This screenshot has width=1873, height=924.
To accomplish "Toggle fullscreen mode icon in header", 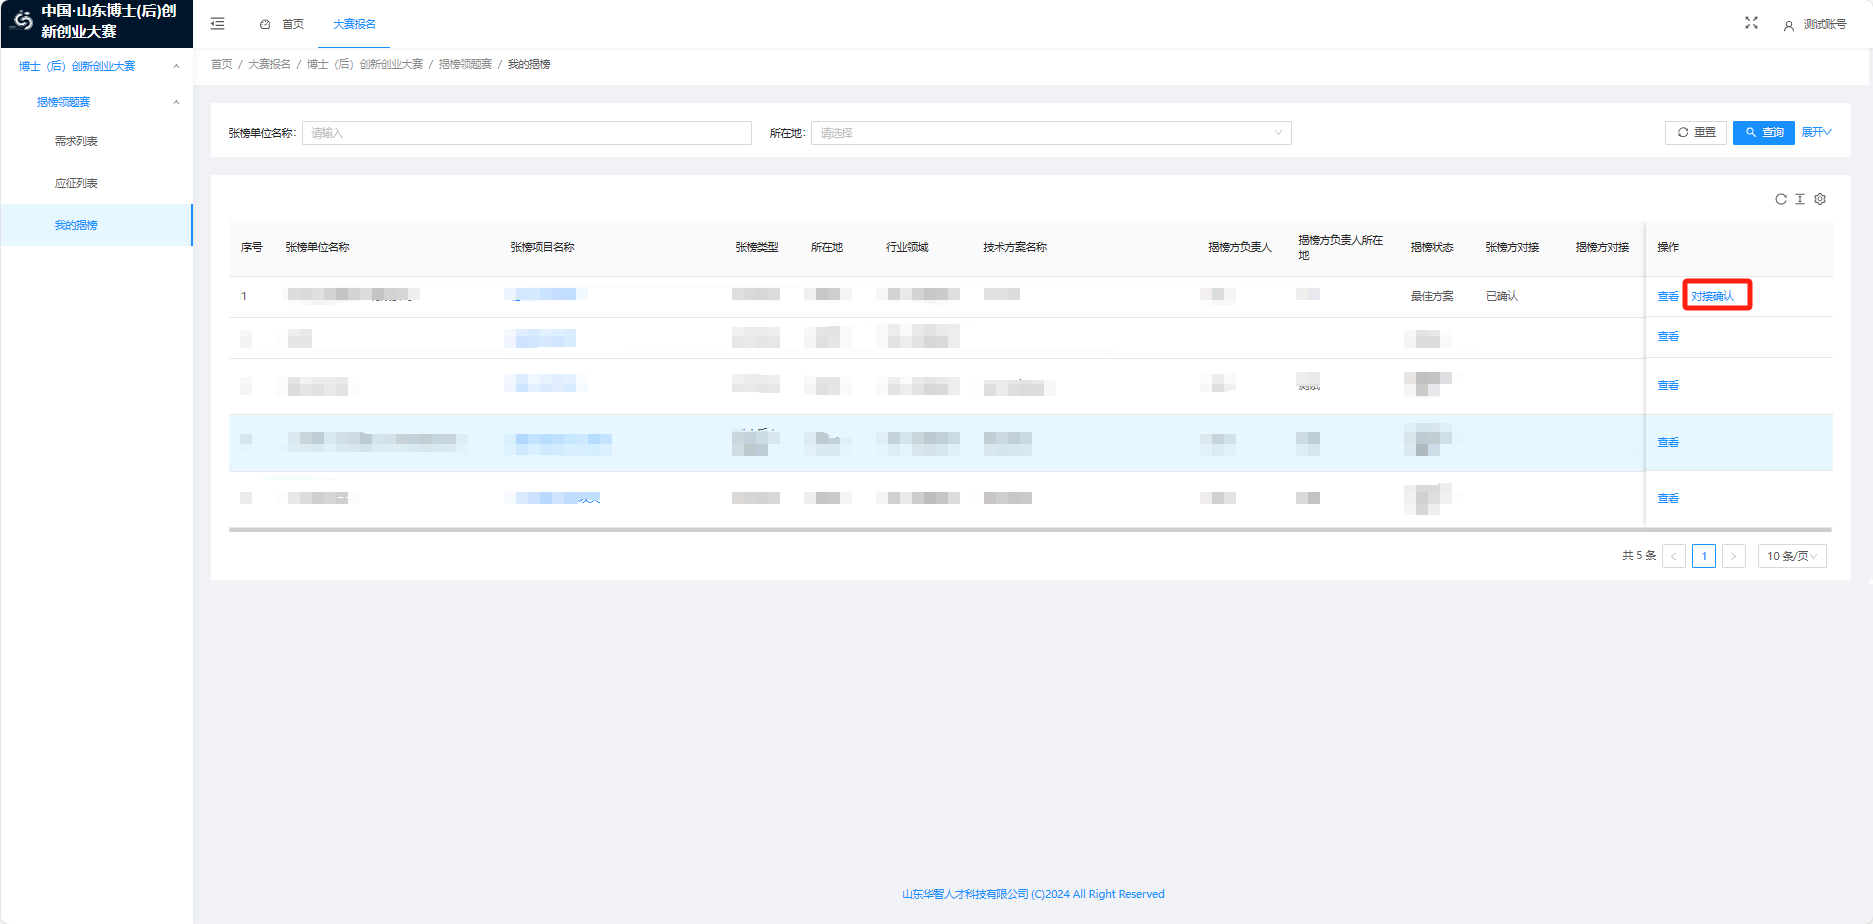I will (x=1751, y=23).
